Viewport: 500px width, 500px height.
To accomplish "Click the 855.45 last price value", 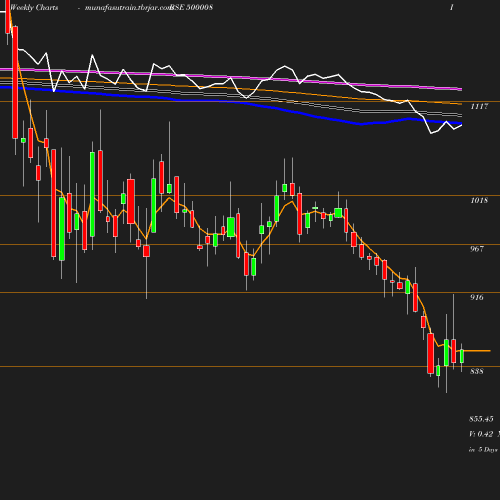I will tap(481, 419).
